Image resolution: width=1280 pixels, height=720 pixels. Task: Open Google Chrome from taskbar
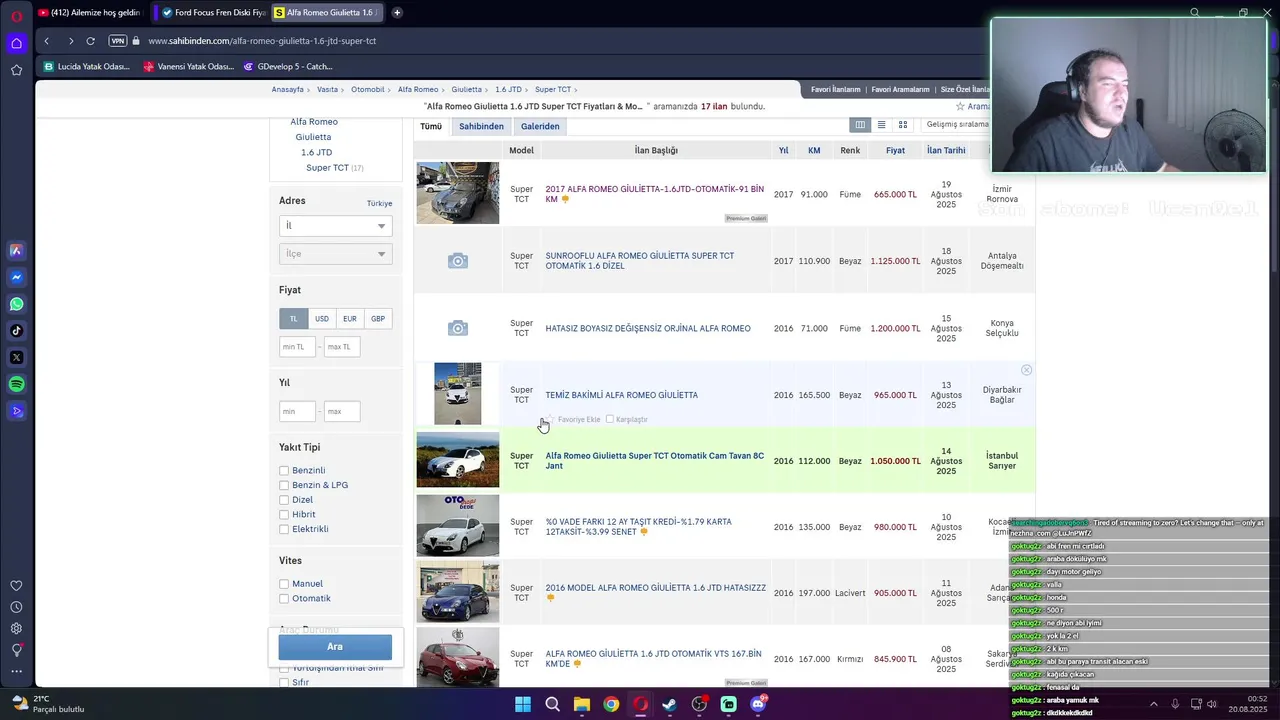point(611,704)
